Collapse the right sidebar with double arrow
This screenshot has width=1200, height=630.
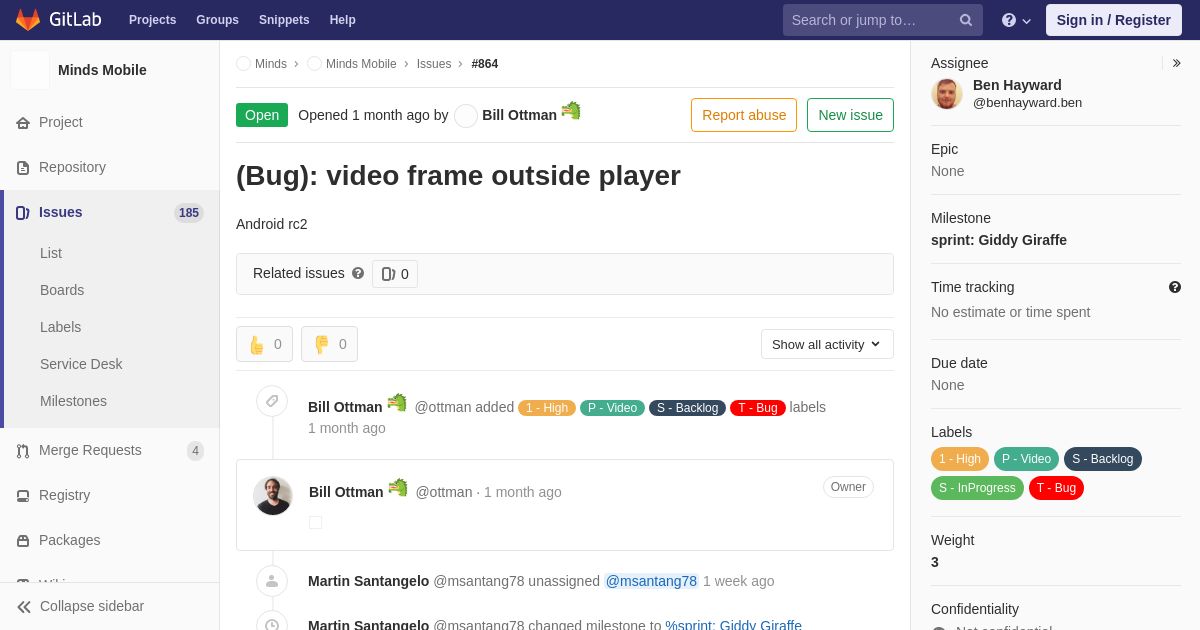(x=1176, y=63)
